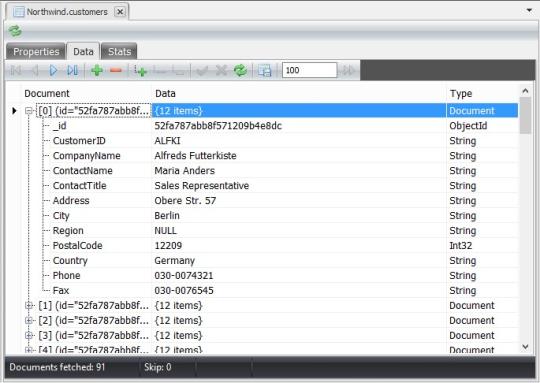Image resolution: width=540 pixels, height=383 pixels.
Task: Click the Type column header
Action: (461, 94)
